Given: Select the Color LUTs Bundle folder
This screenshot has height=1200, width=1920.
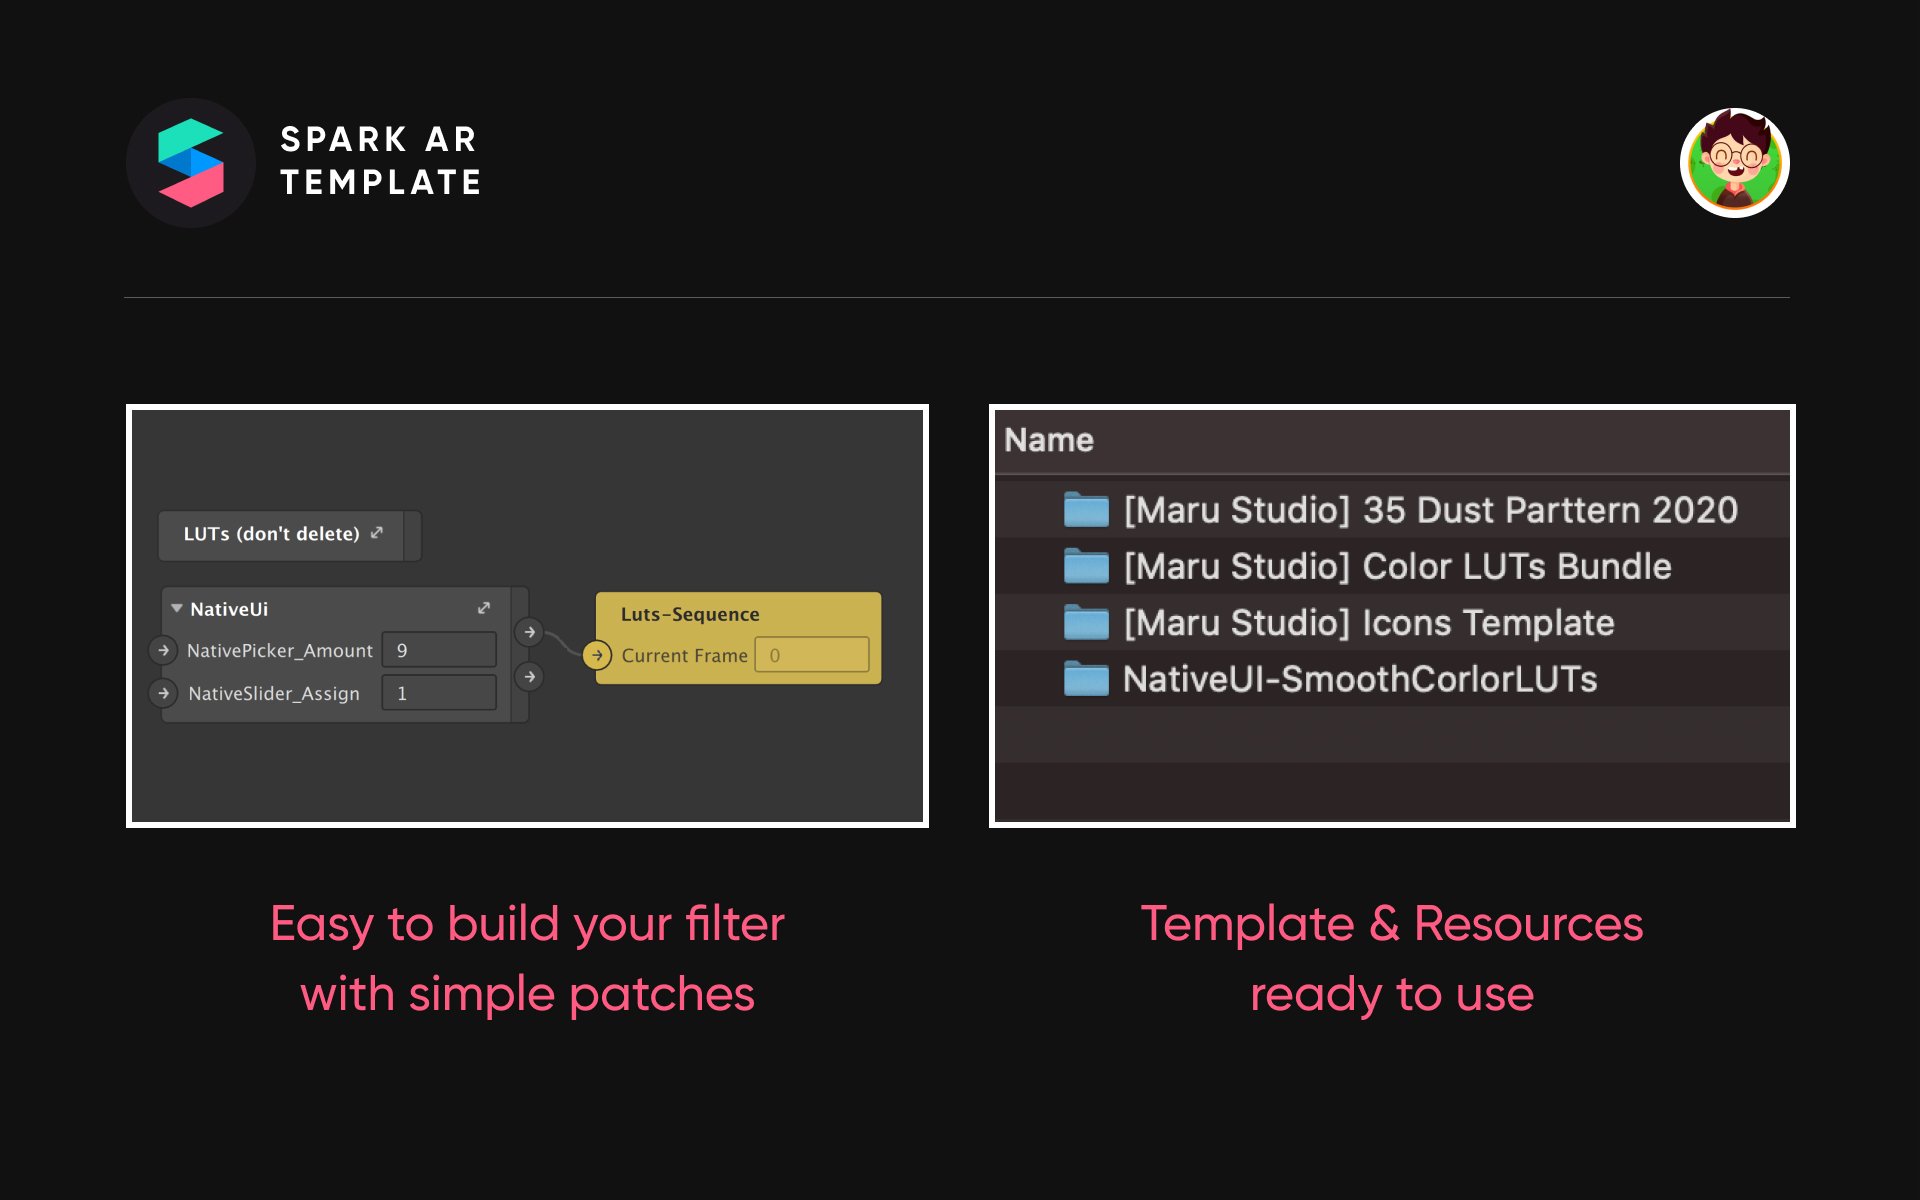Looking at the screenshot, I should (1397, 567).
